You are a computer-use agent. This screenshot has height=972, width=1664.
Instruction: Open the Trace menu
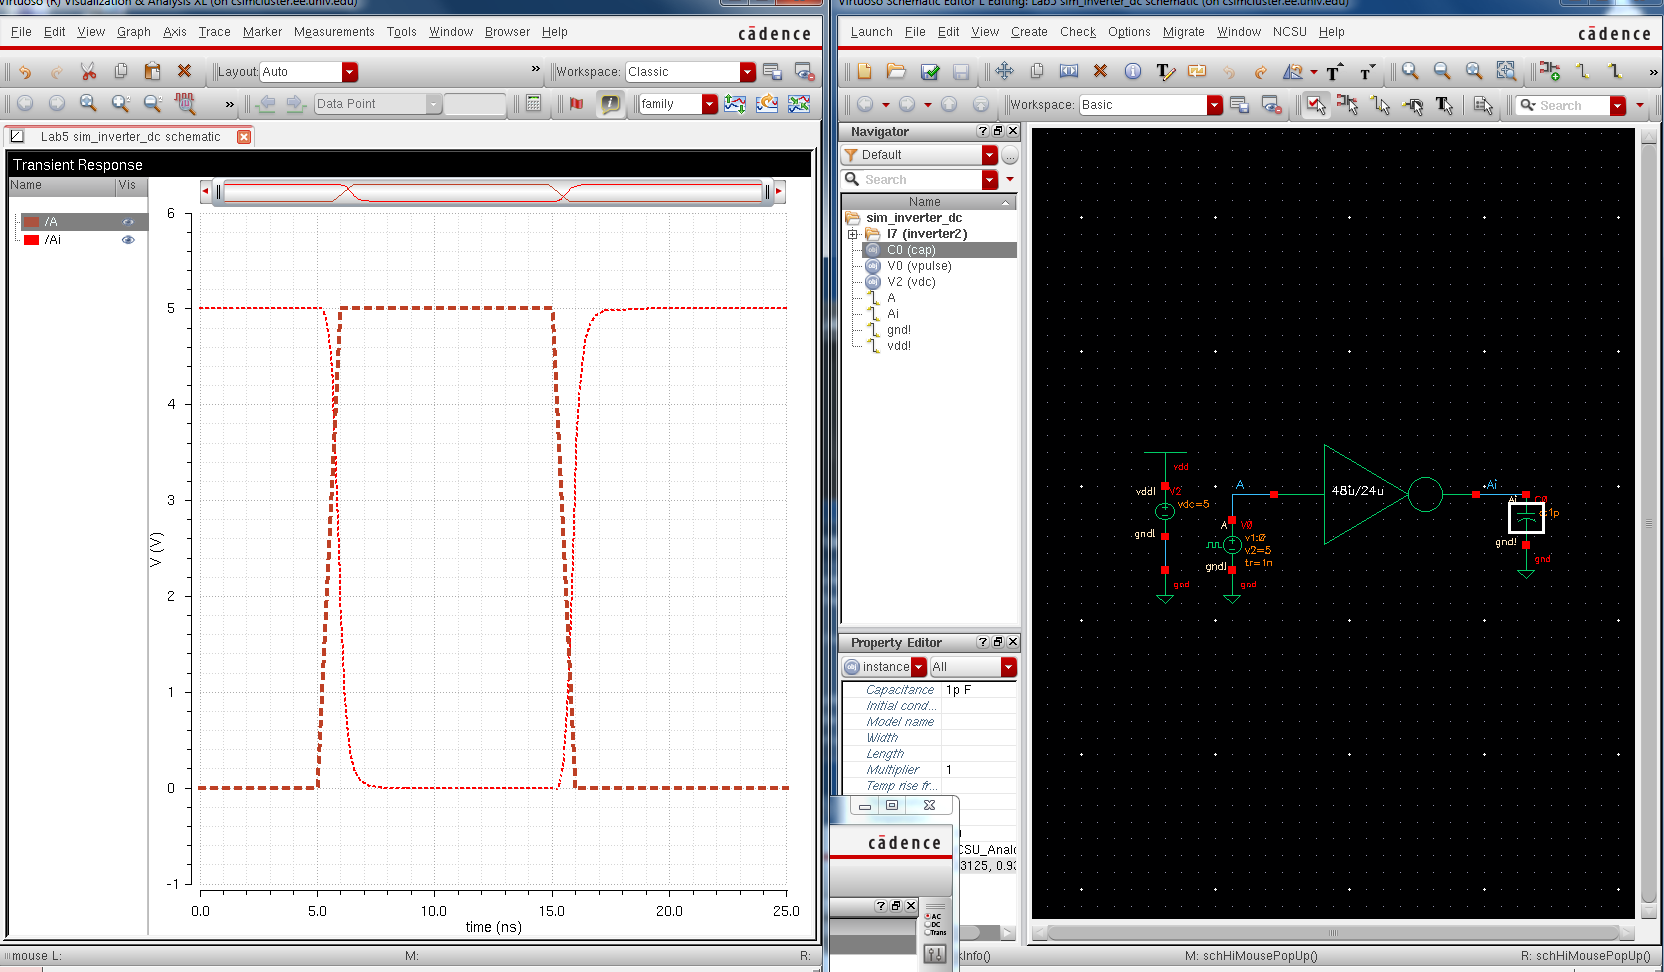tap(214, 32)
